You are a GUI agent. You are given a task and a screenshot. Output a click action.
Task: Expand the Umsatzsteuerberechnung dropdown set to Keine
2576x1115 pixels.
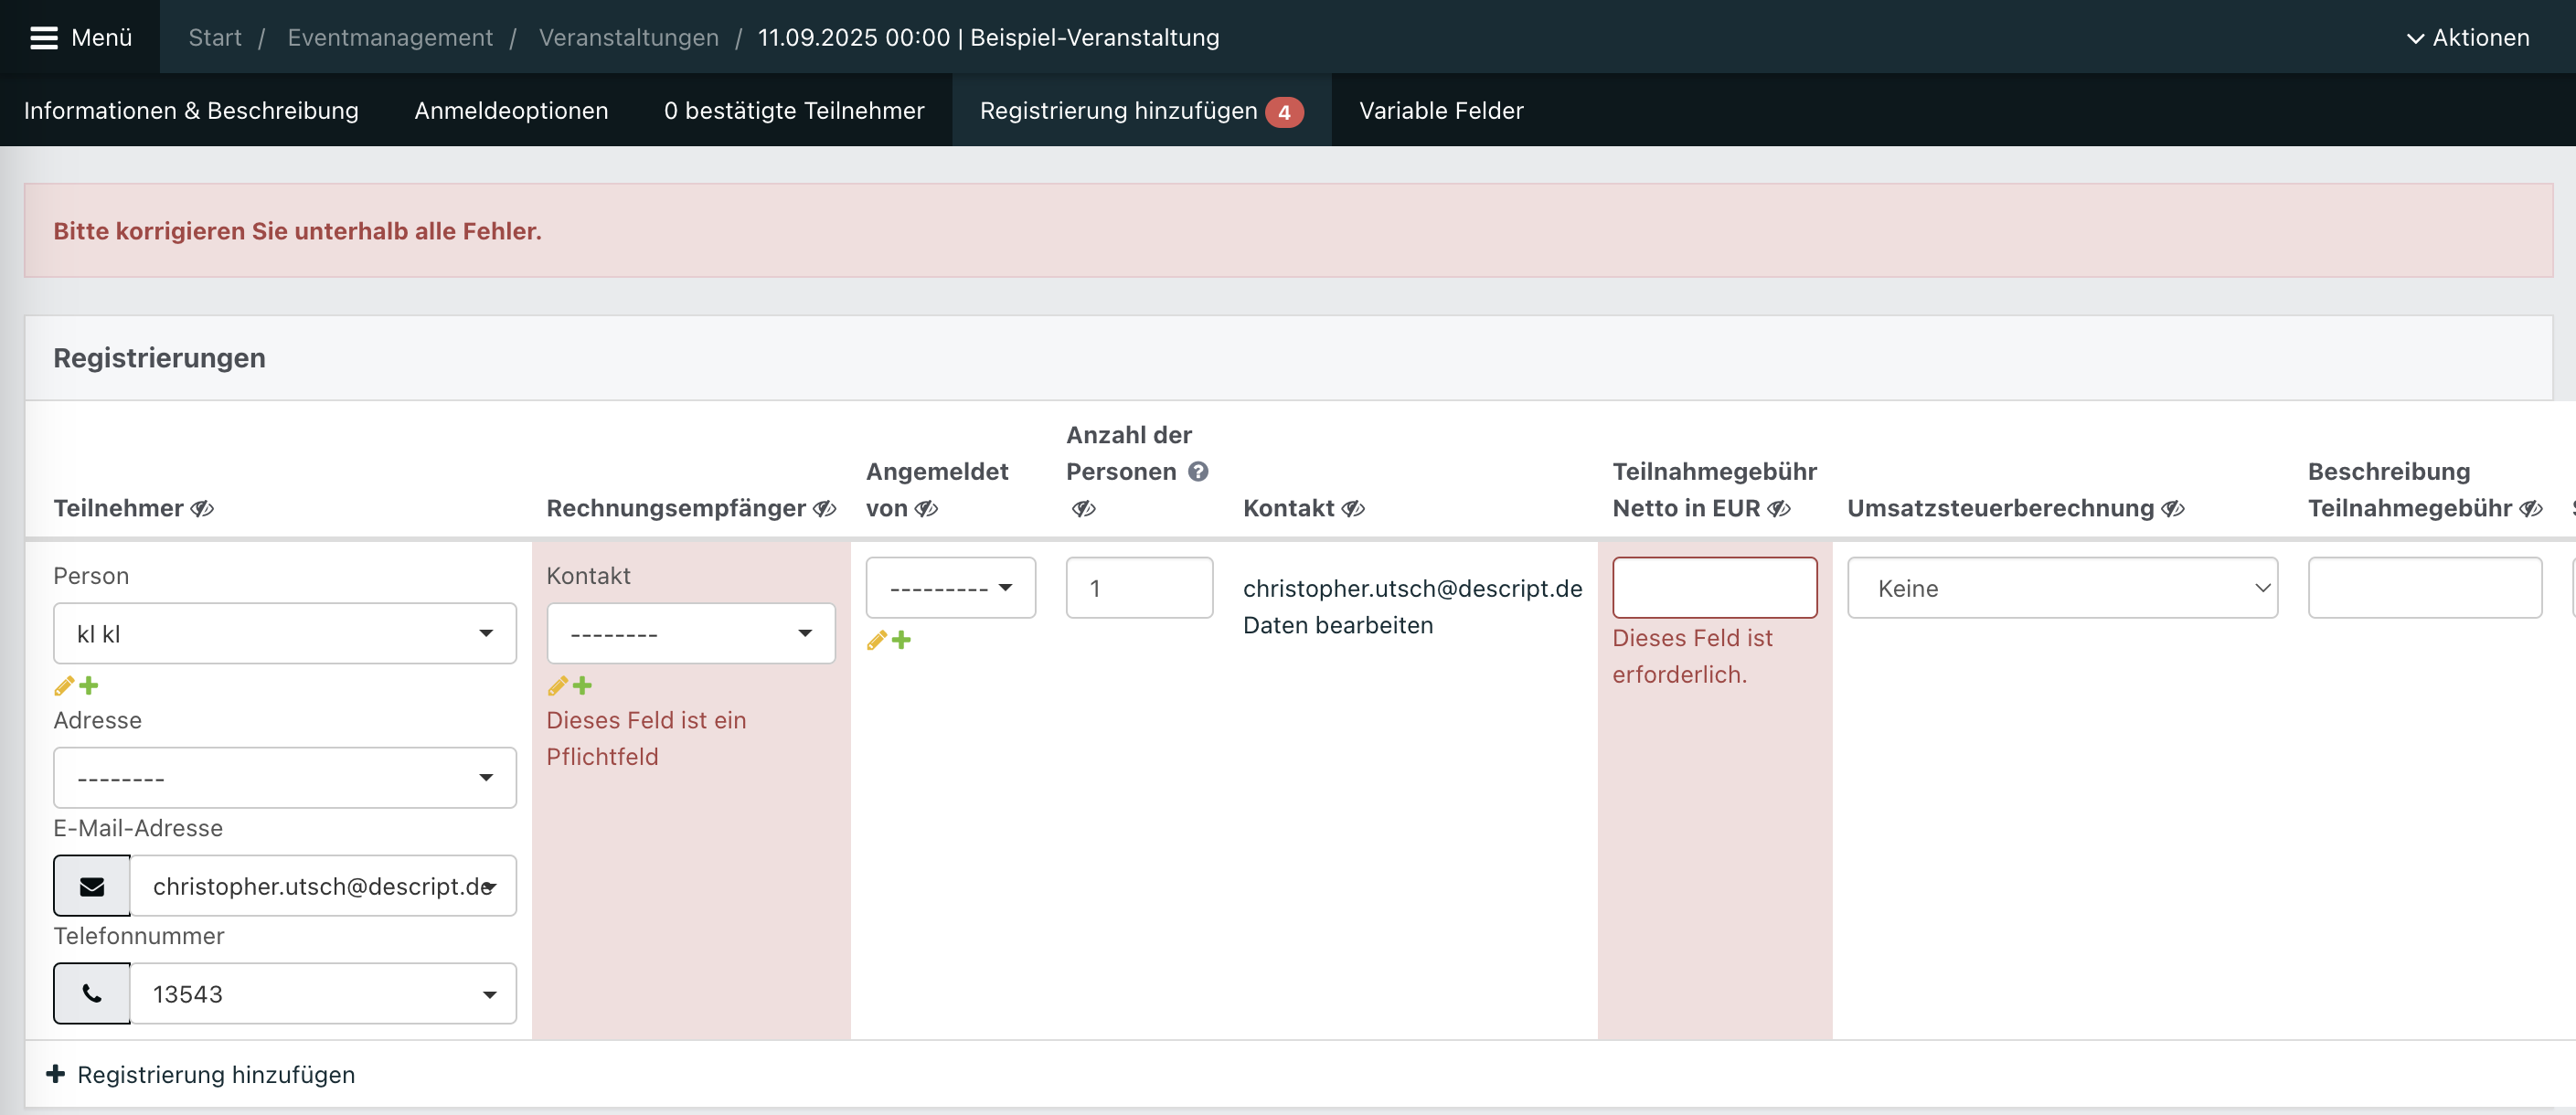tap(2062, 589)
